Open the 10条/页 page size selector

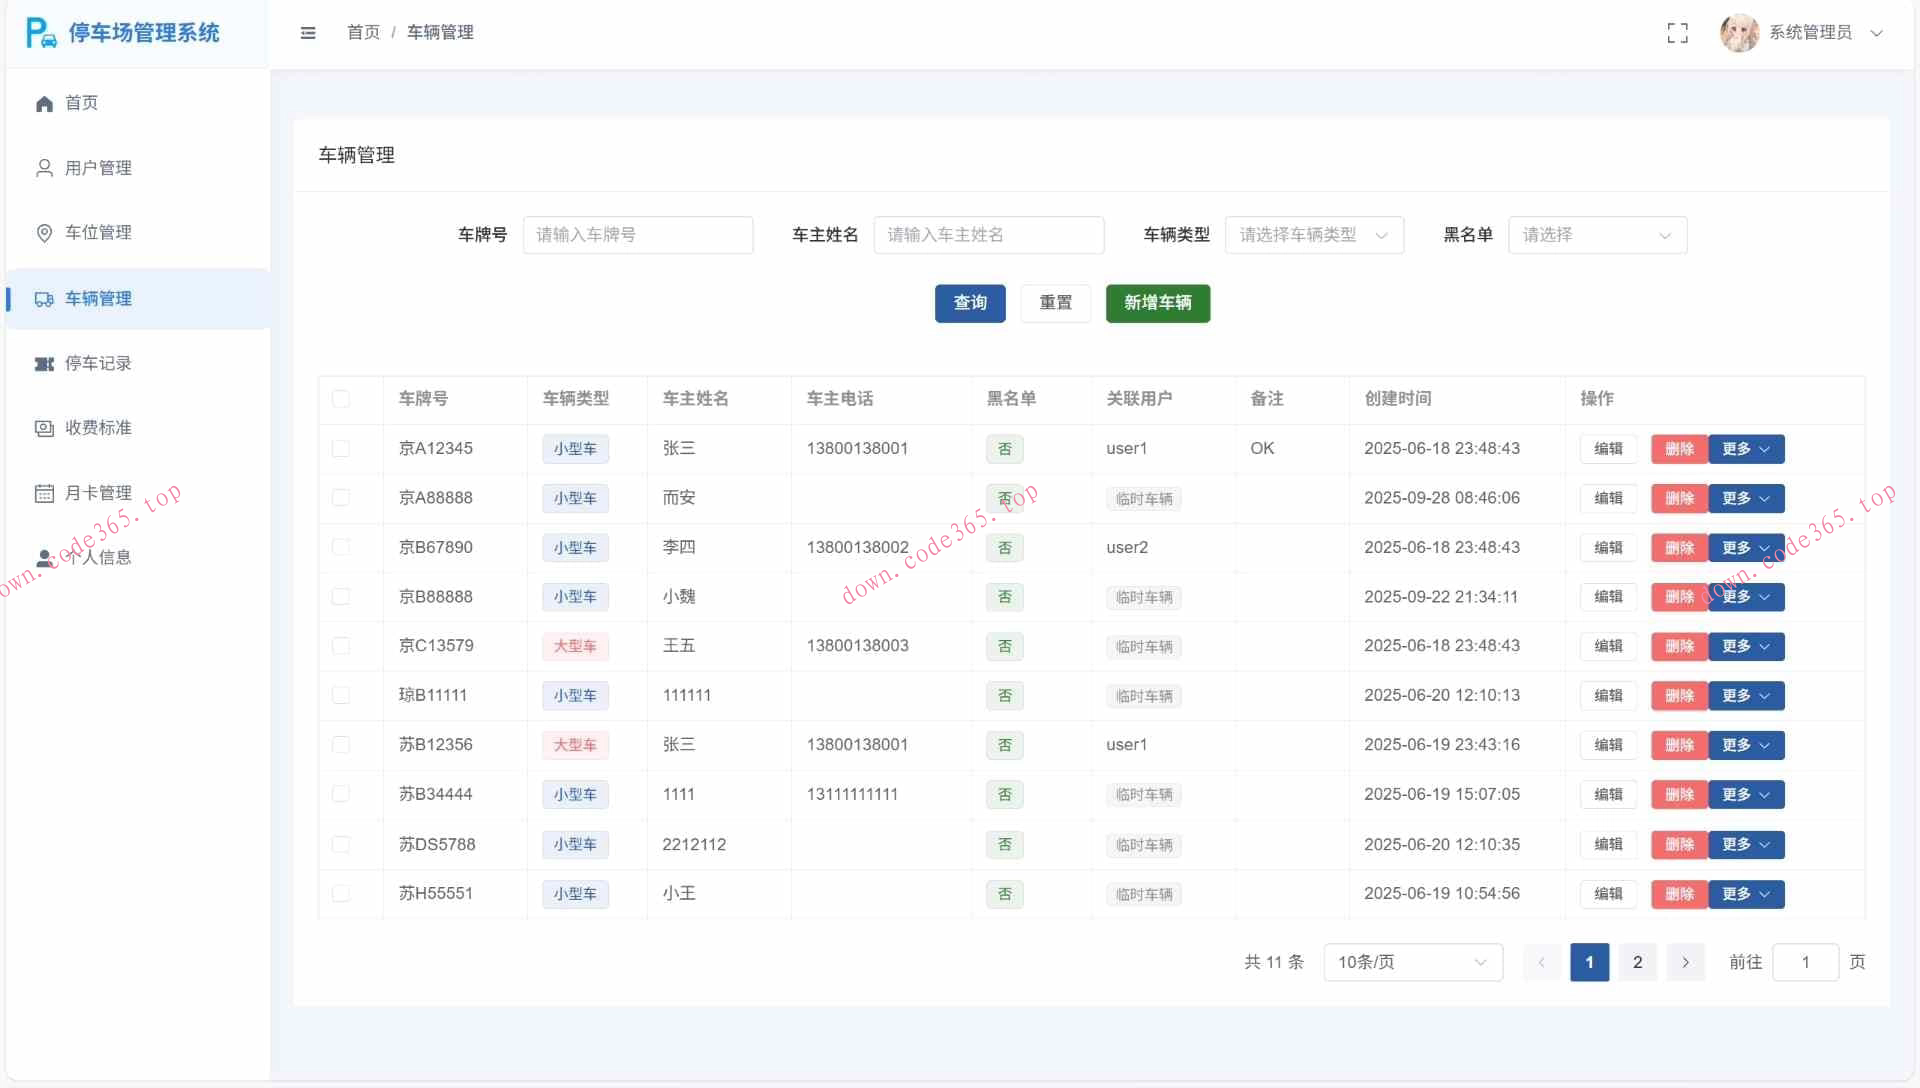[1412, 962]
